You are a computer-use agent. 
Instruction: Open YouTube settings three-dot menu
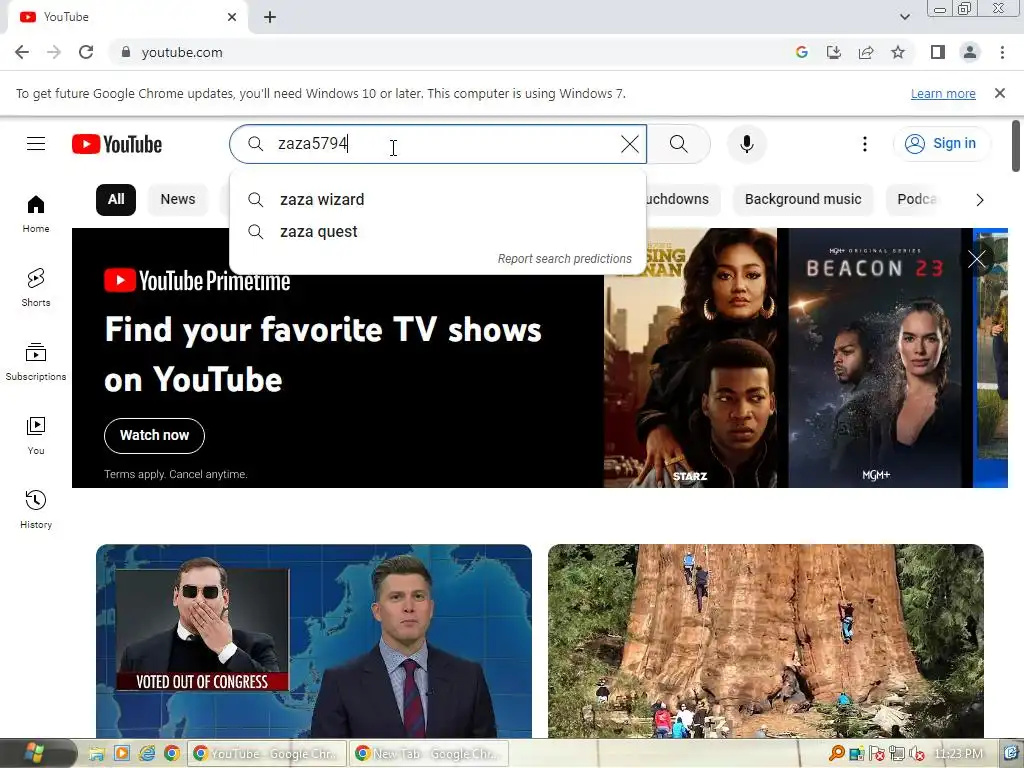pos(865,144)
